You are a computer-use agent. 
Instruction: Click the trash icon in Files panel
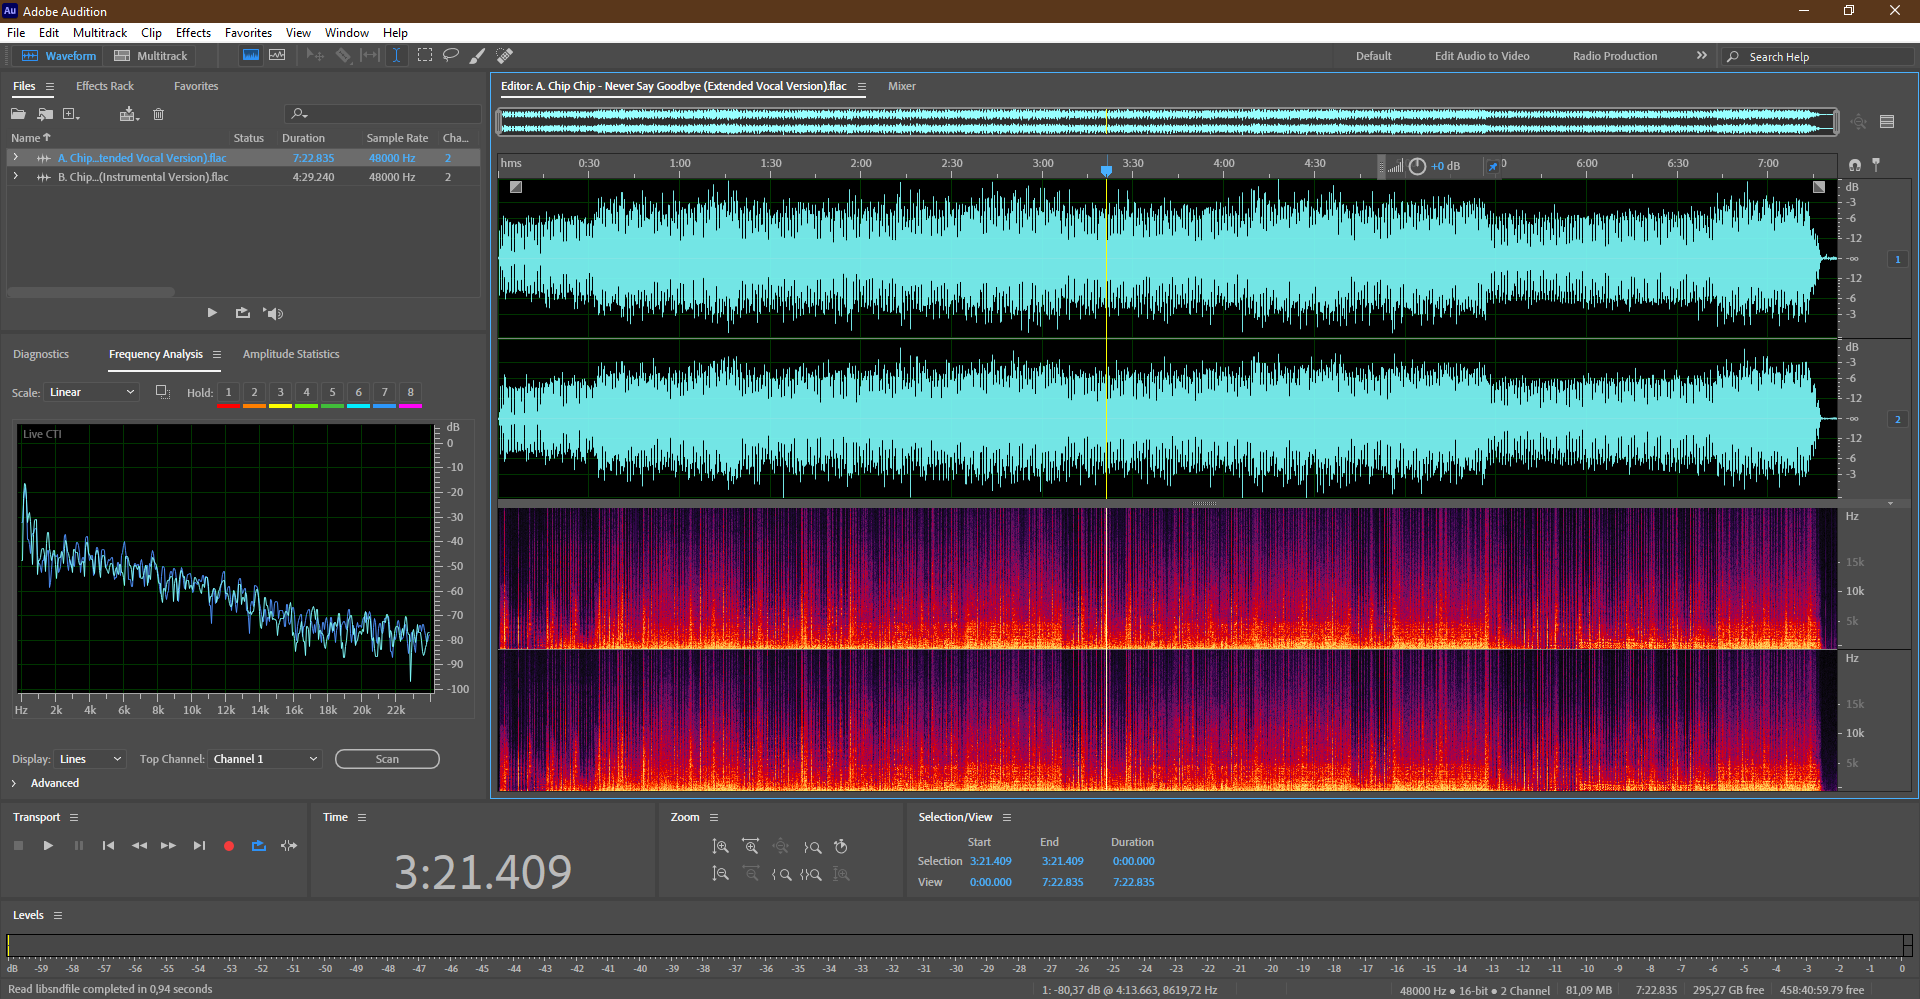point(158,114)
